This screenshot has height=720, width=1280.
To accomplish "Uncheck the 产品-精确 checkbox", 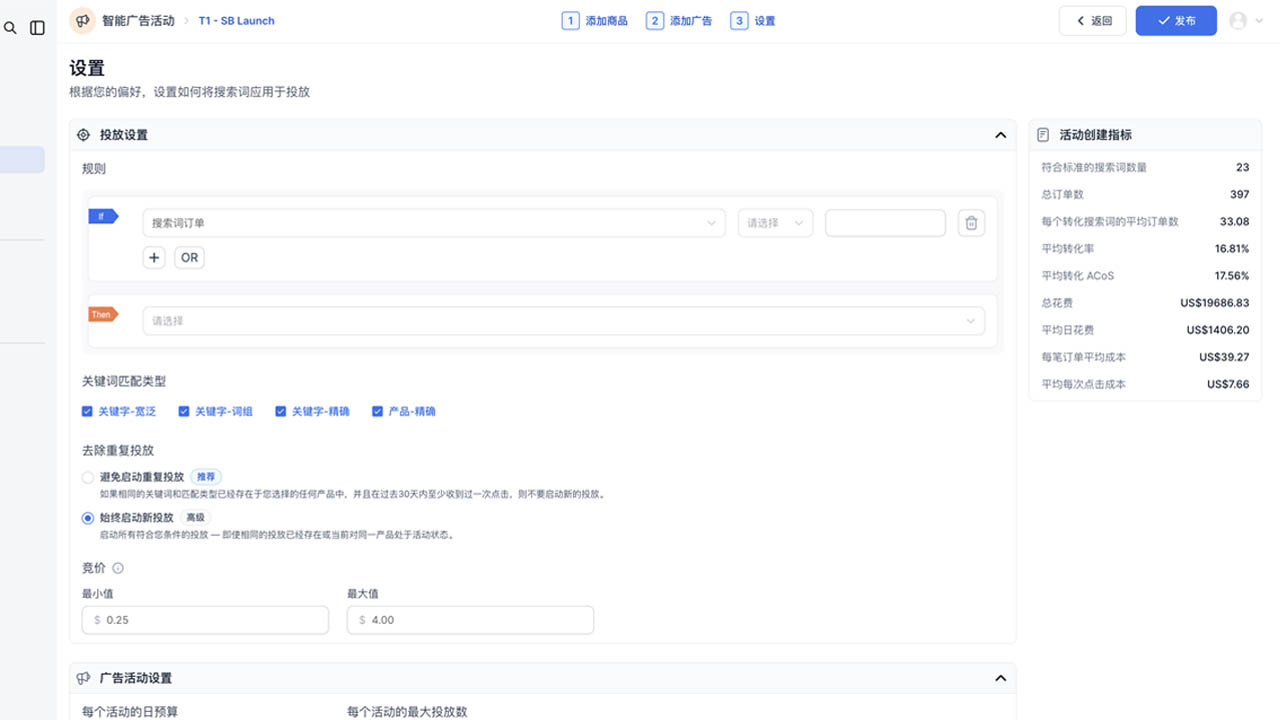I will click(x=378, y=411).
